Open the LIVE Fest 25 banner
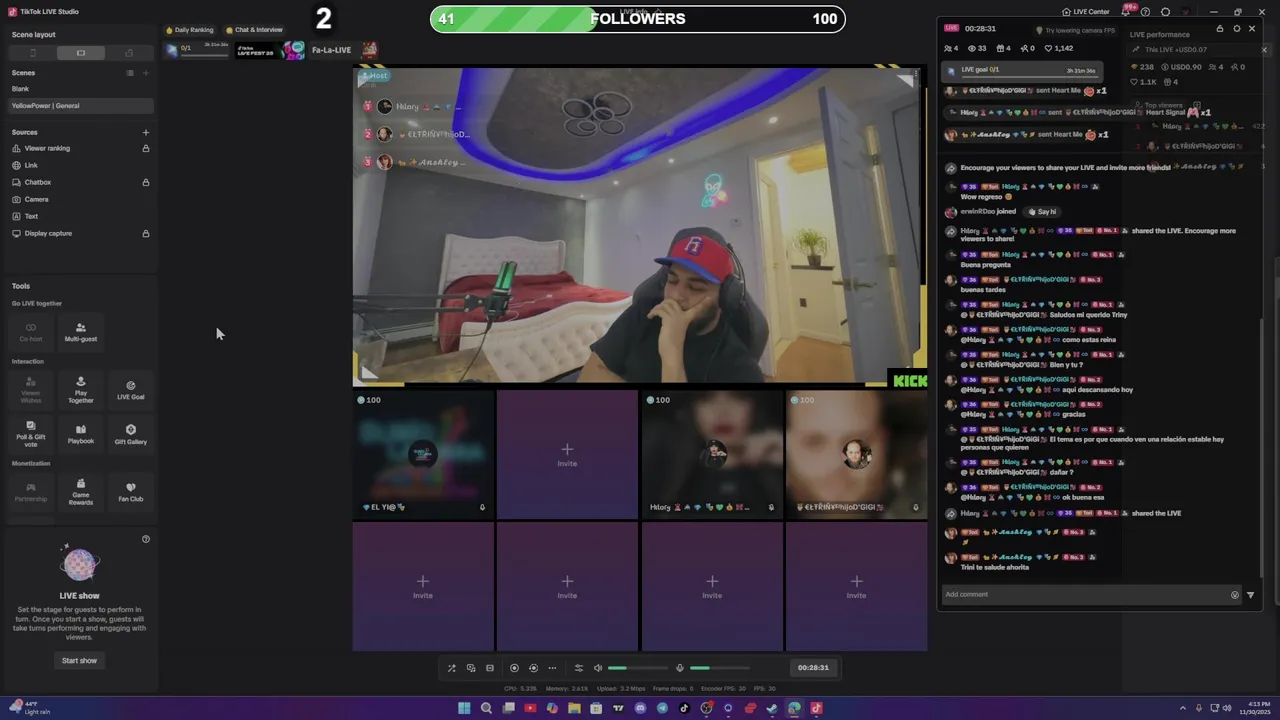Viewport: 1280px width, 720px height. (x=269, y=50)
